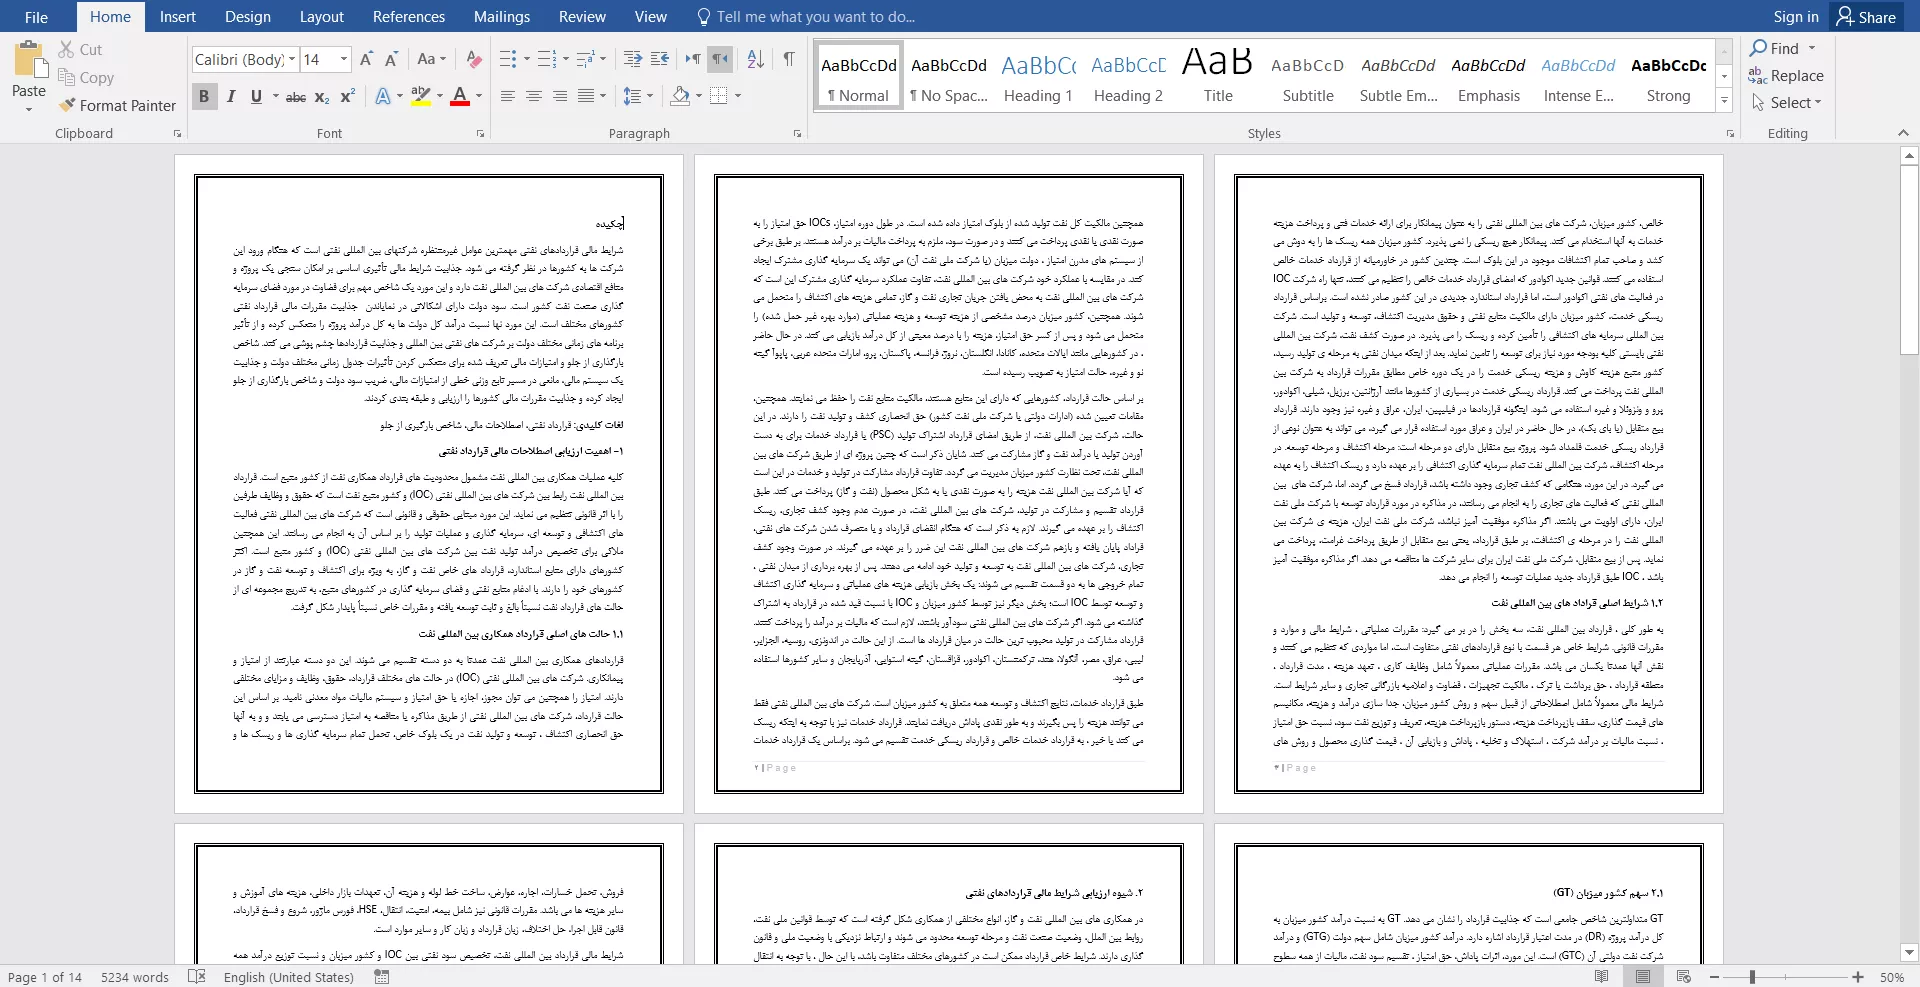Open the Line Spacing dropdown

638,96
